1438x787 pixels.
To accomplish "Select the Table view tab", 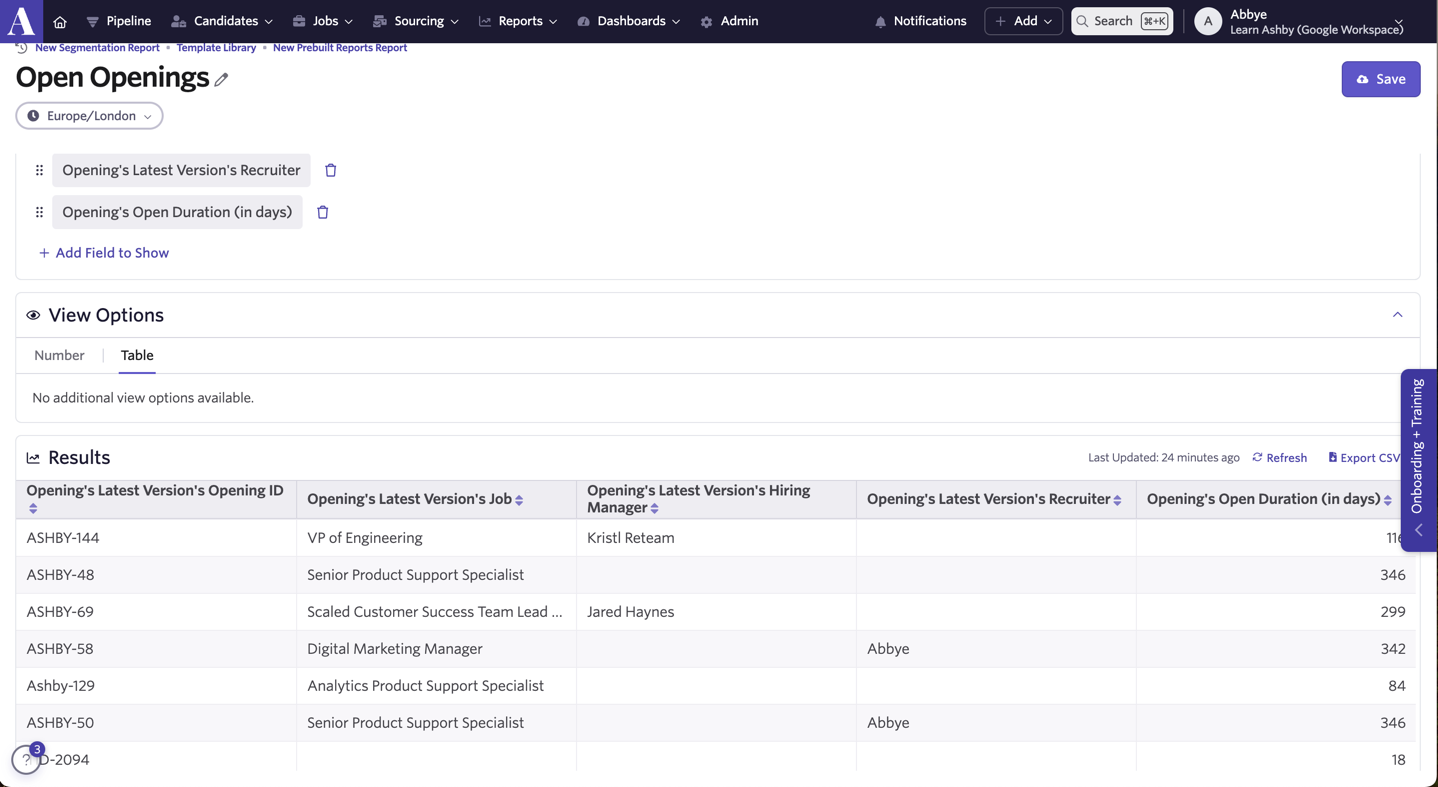I will coord(137,355).
